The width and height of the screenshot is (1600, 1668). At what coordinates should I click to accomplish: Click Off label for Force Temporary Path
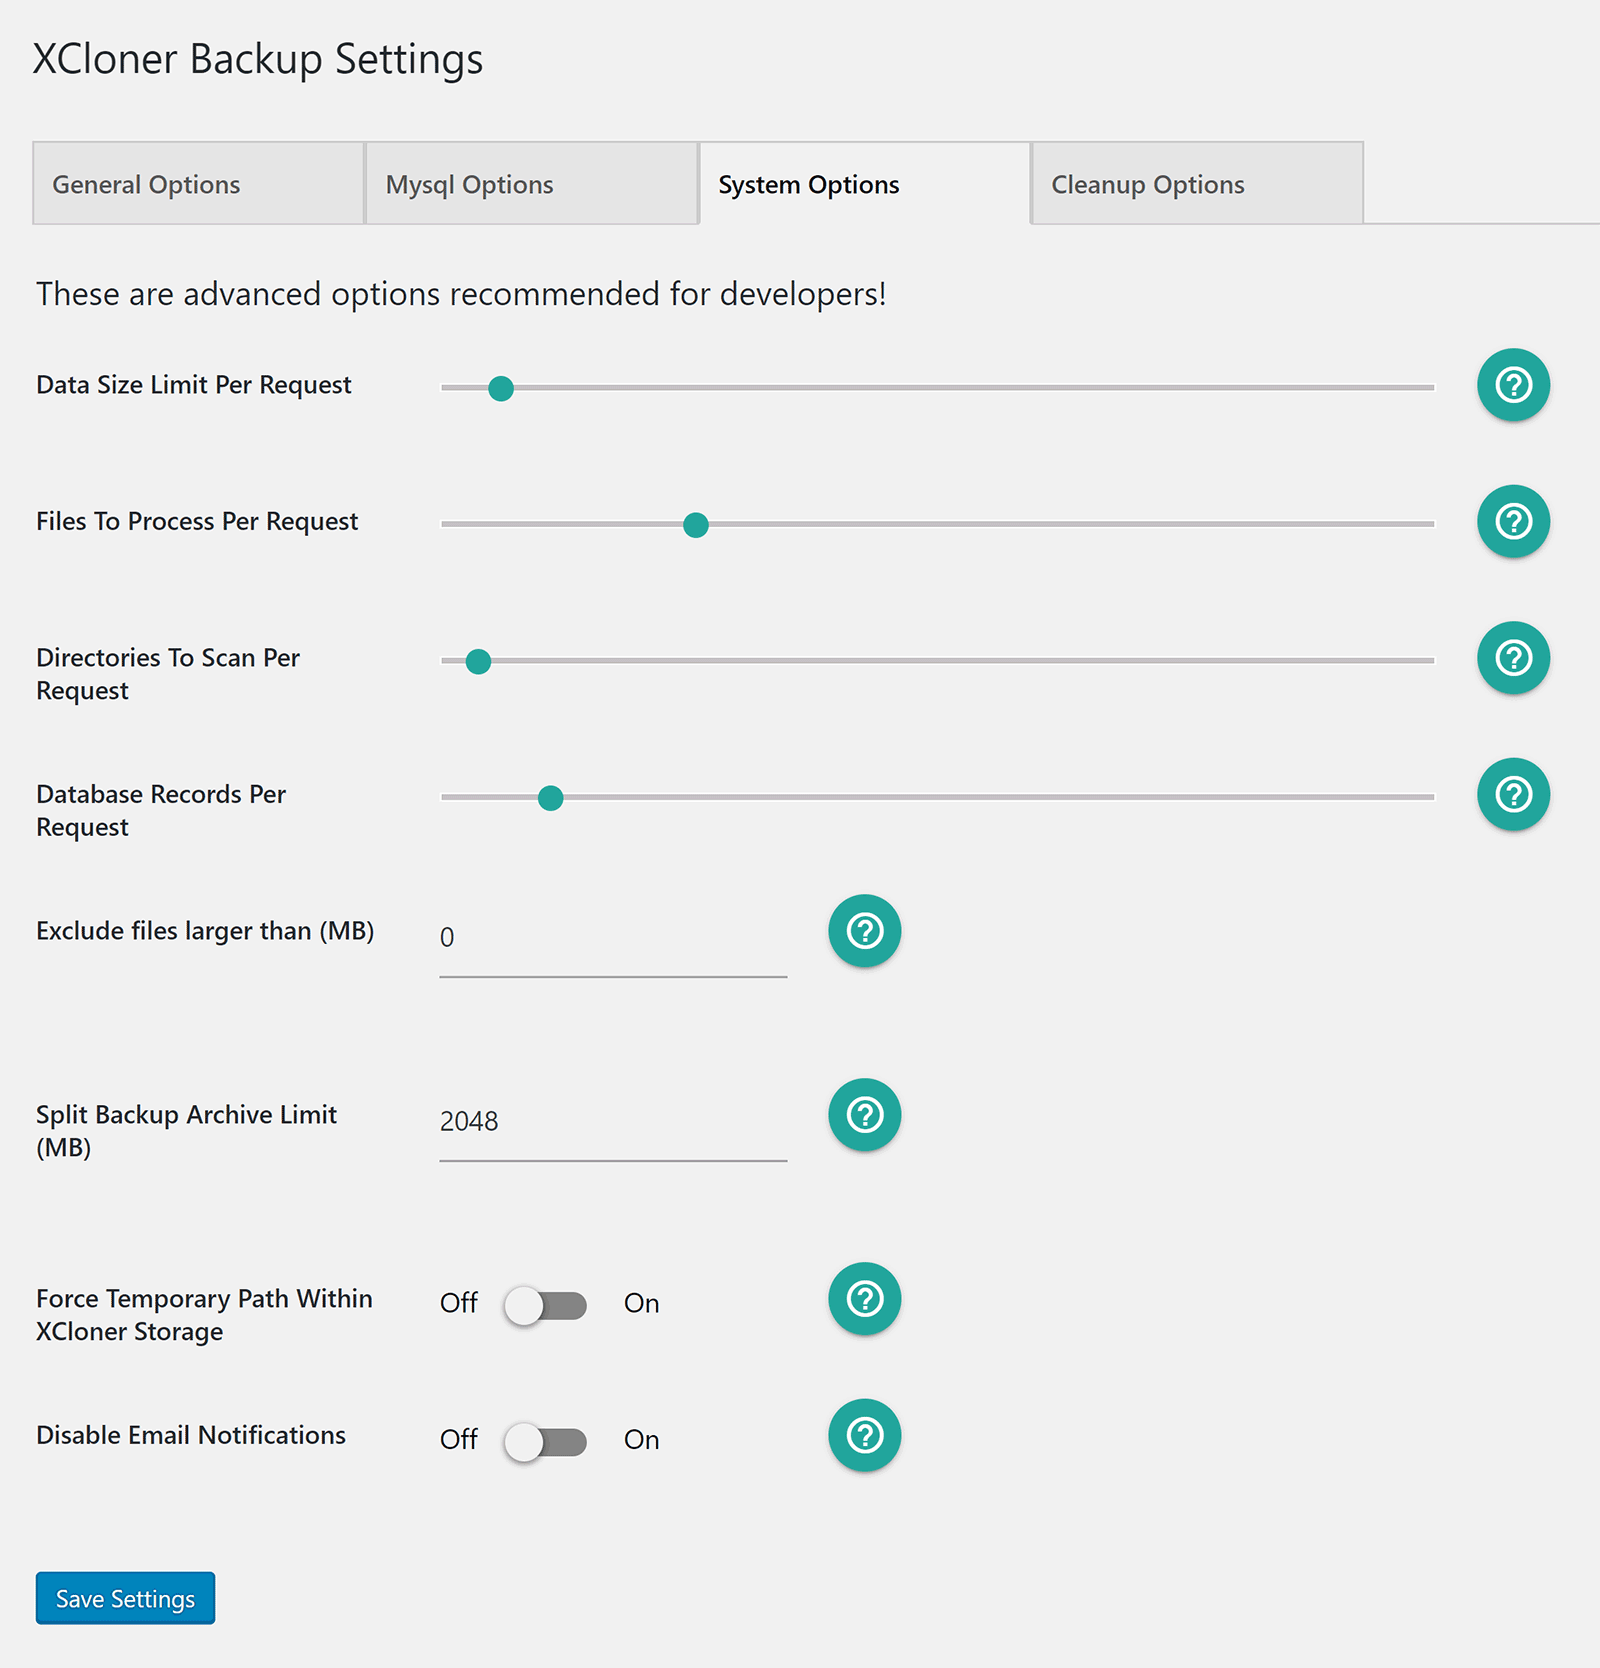[x=459, y=1303]
